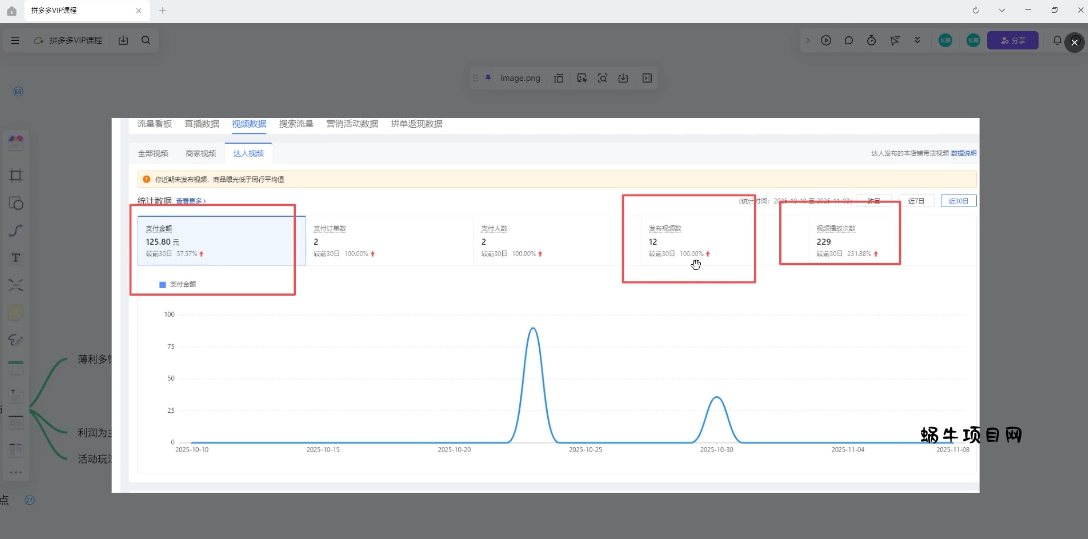Expand more toolbar options with double chevron
Viewport: 1088px width, 539px height.
click(918, 41)
